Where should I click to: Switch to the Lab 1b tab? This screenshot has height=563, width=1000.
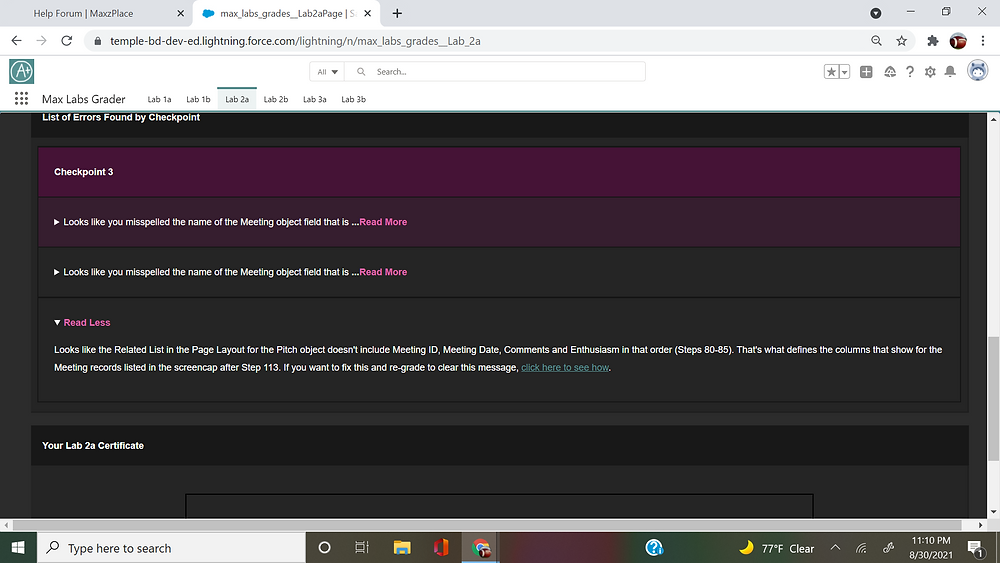point(198,99)
